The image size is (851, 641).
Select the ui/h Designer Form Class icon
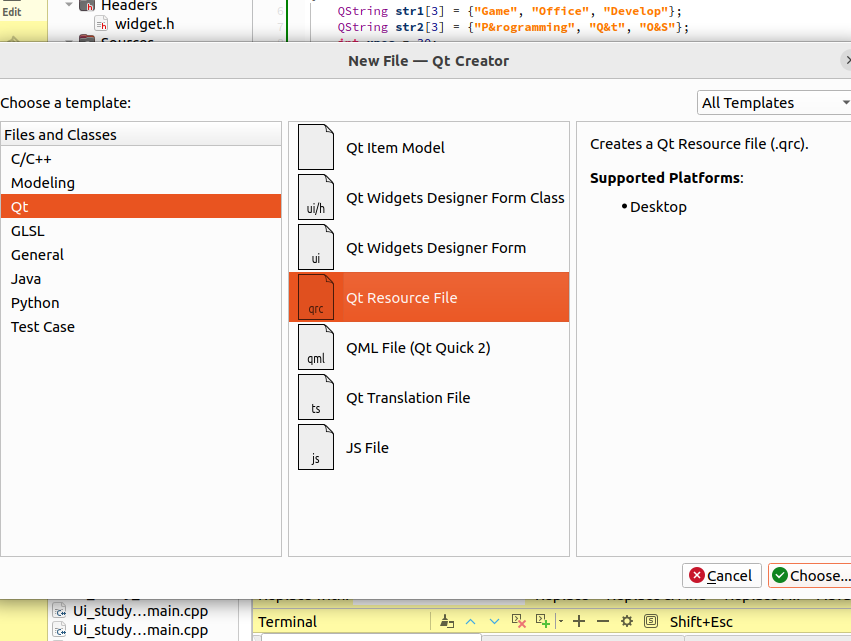[x=316, y=197]
